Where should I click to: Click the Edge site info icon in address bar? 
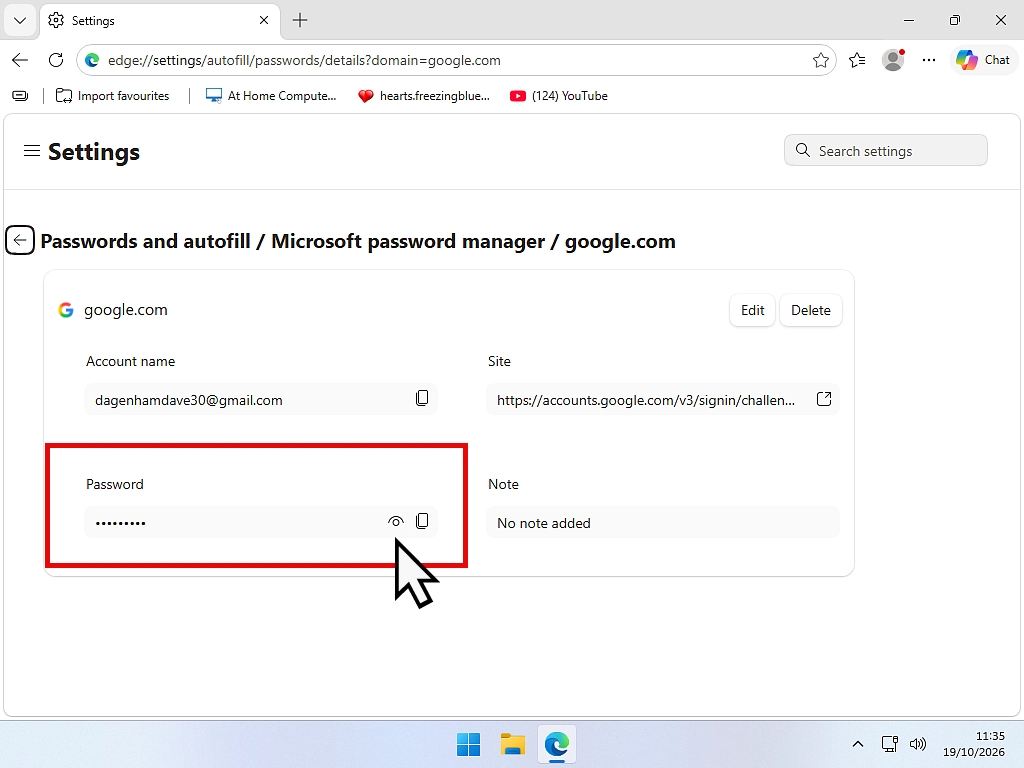[x=92, y=60]
